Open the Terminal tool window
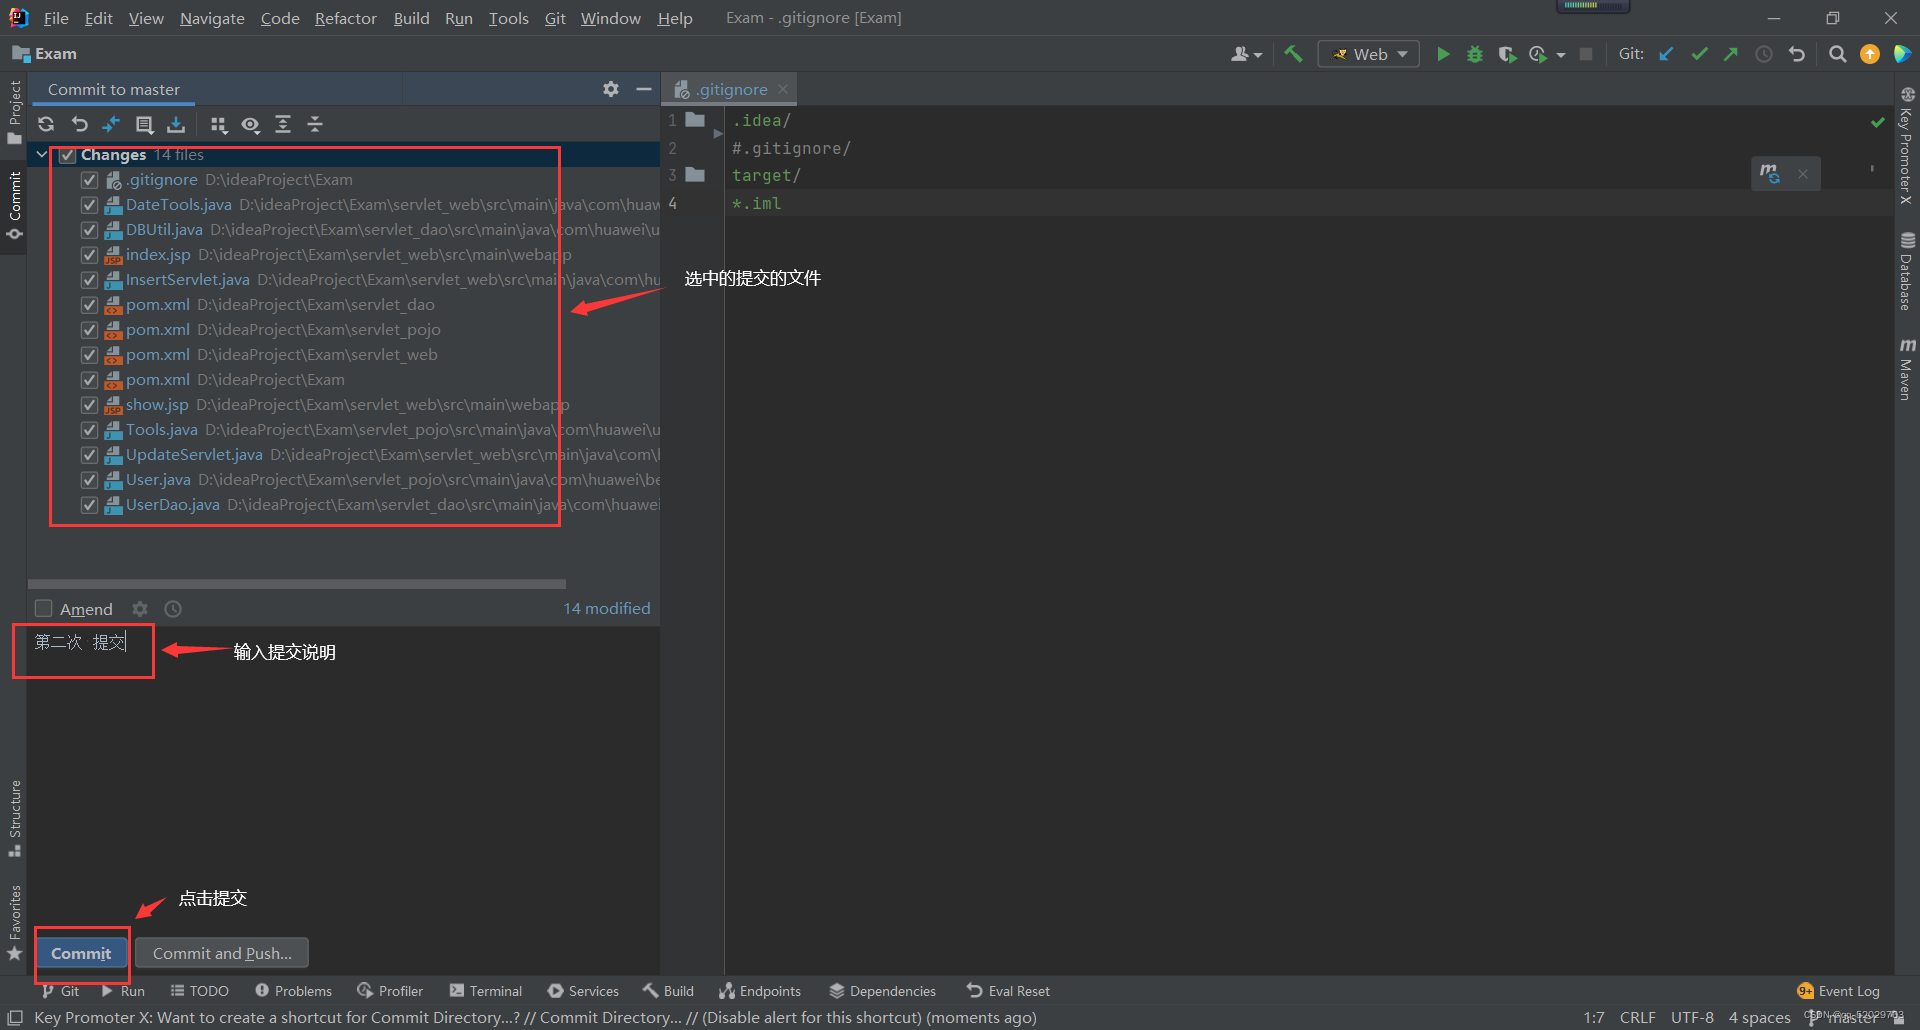The image size is (1920, 1030). (486, 991)
